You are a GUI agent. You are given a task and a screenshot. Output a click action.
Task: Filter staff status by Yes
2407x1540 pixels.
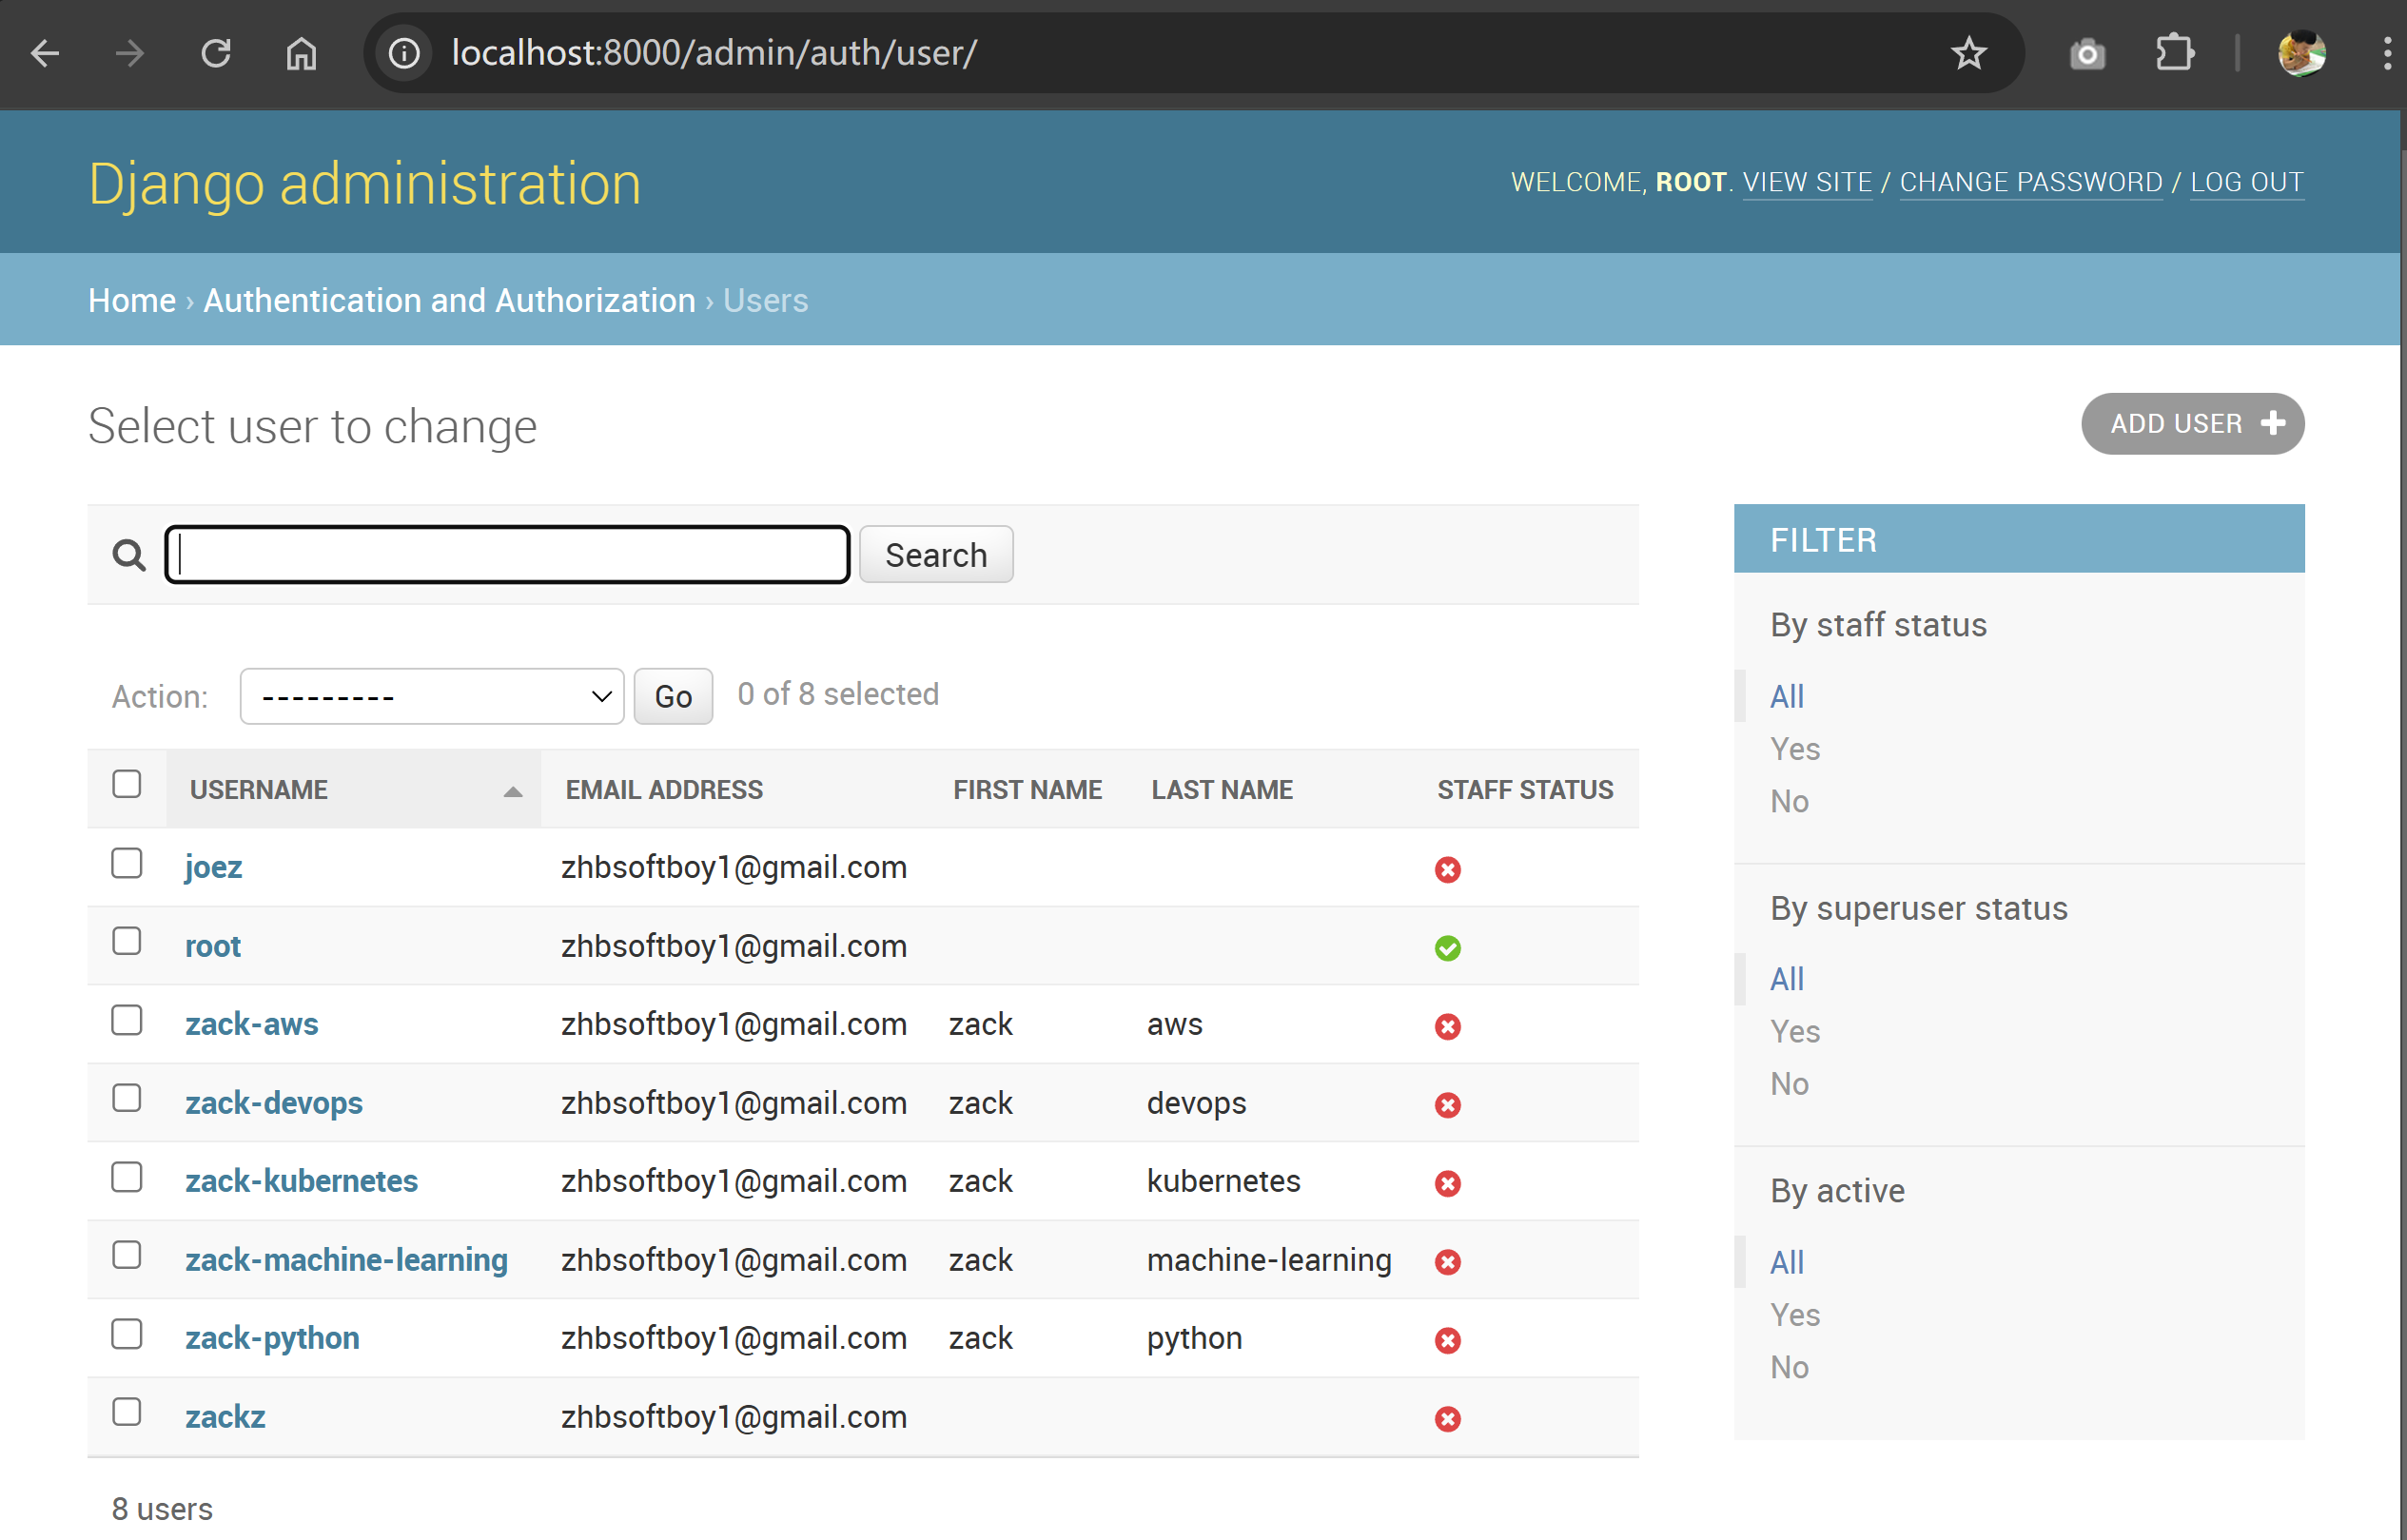(1794, 749)
